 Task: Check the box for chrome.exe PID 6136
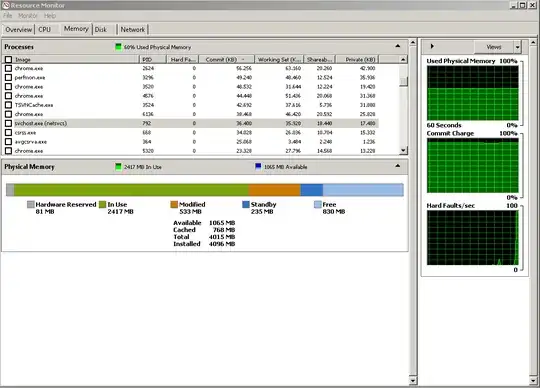pyautogui.click(x=9, y=114)
